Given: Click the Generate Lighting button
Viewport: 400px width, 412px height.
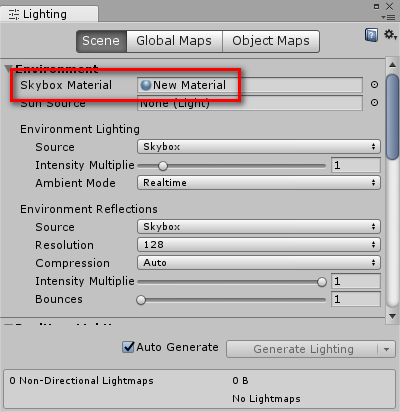Looking at the screenshot, I should (x=303, y=349).
